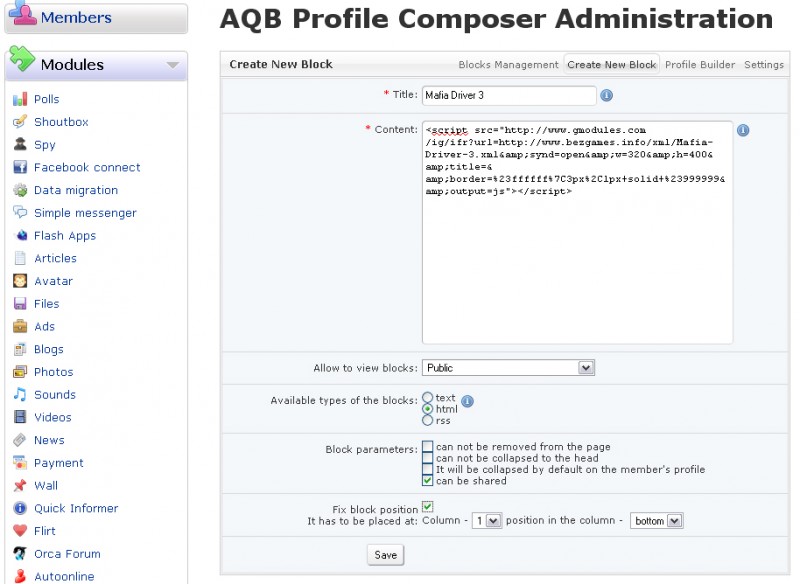Click the Shoutbox icon

point(20,121)
